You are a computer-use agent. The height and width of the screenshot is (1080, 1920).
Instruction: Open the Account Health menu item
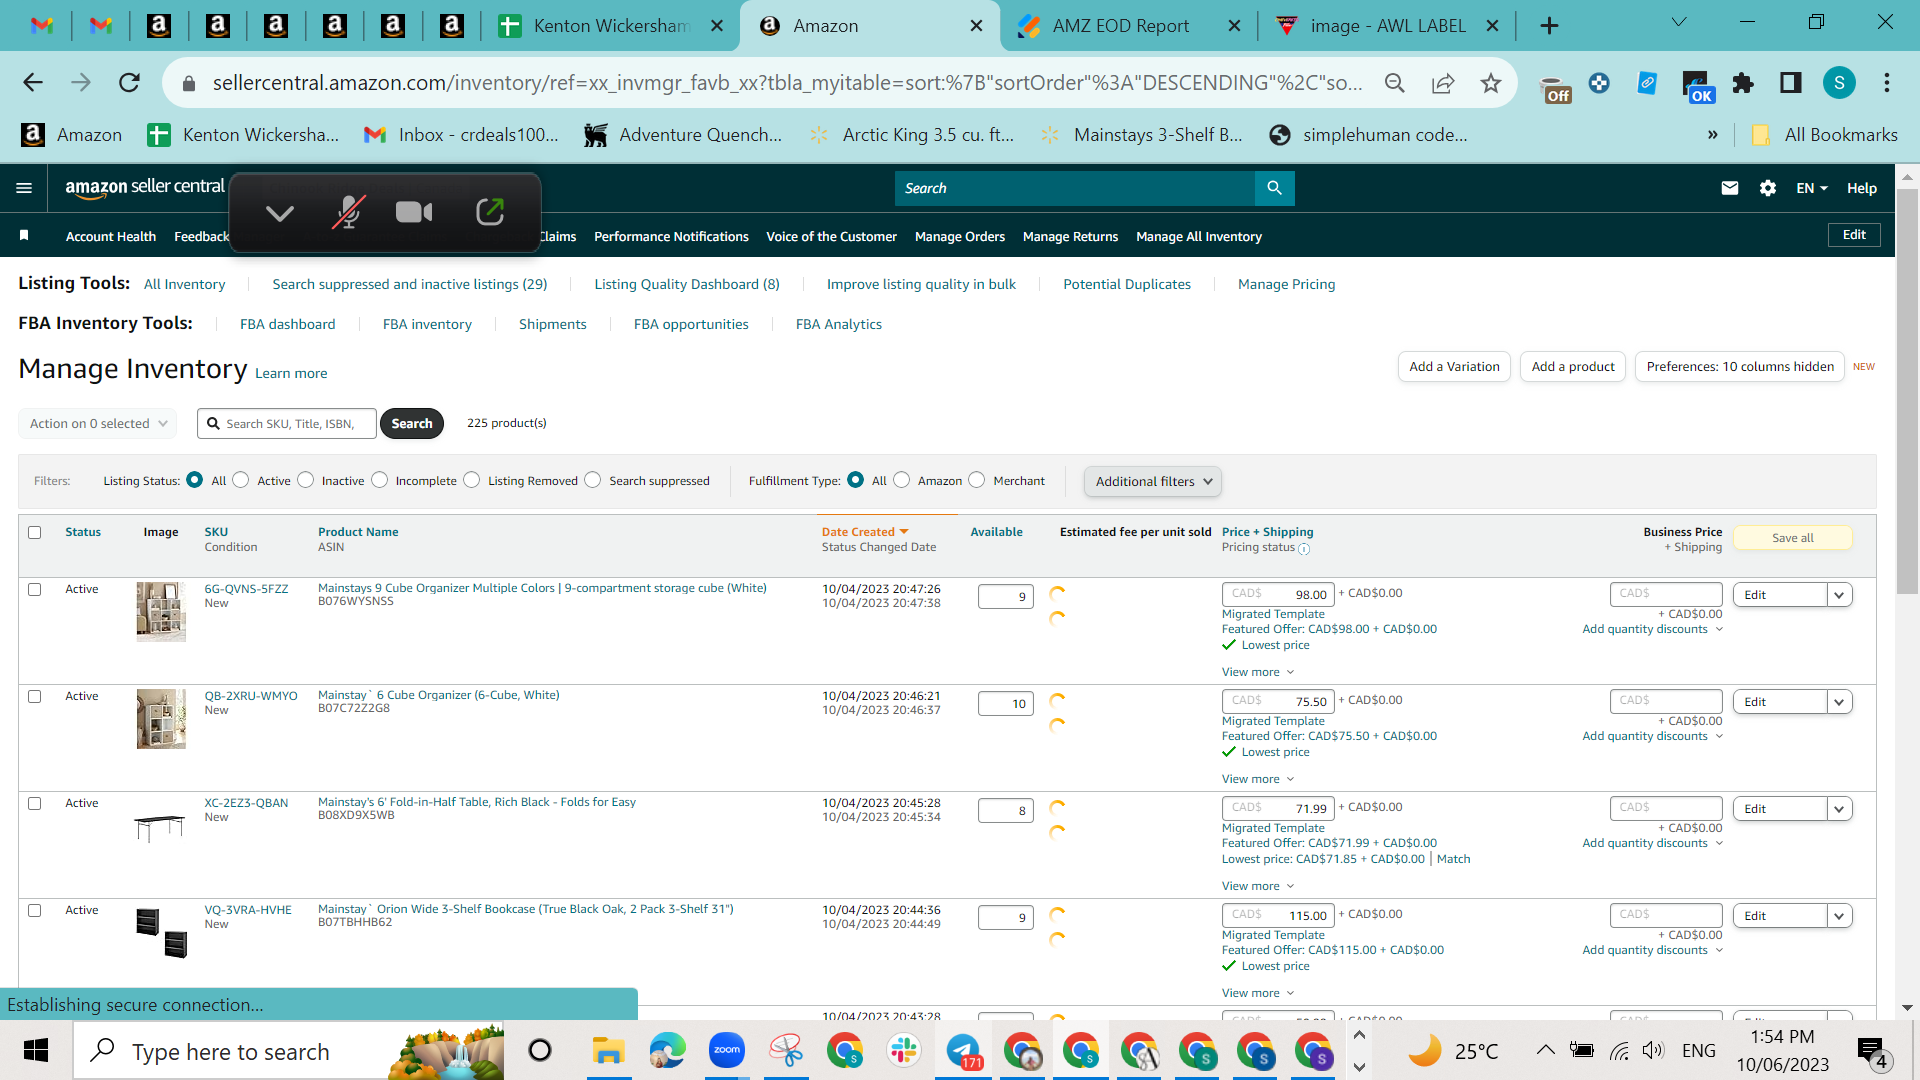[x=111, y=236]
